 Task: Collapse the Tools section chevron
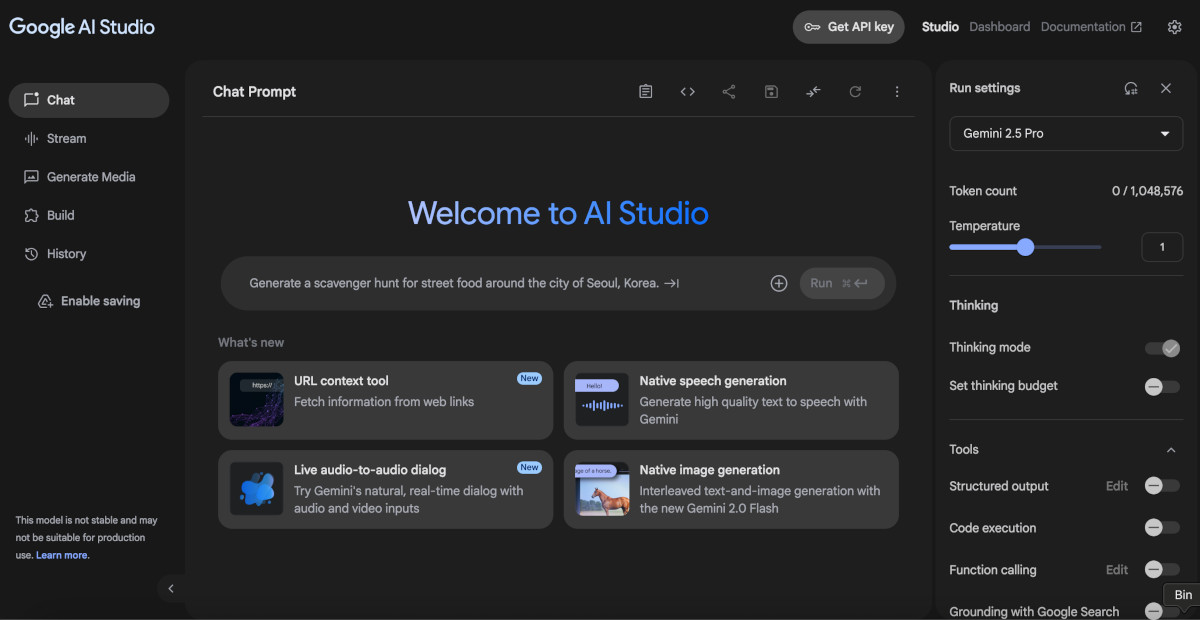(1171, 450)
